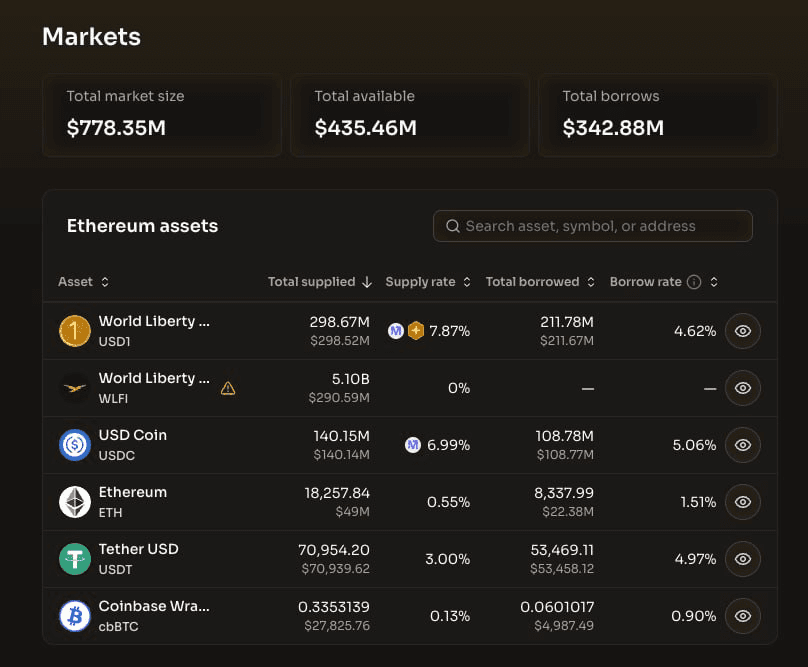Sort by Supply rate column arrows

(x=467, y=282)
